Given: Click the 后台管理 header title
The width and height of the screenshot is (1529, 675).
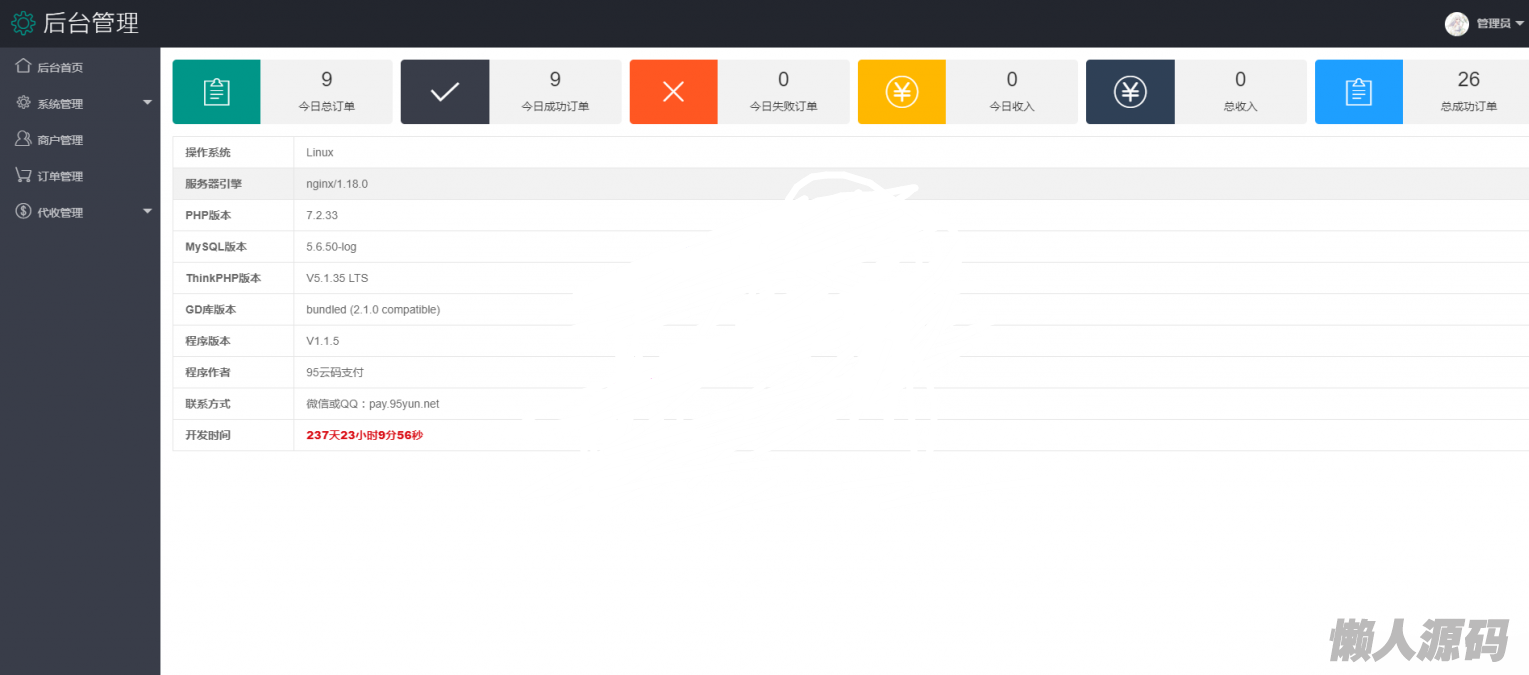Looking at the screenshot, I should click(x=91, y=22).
